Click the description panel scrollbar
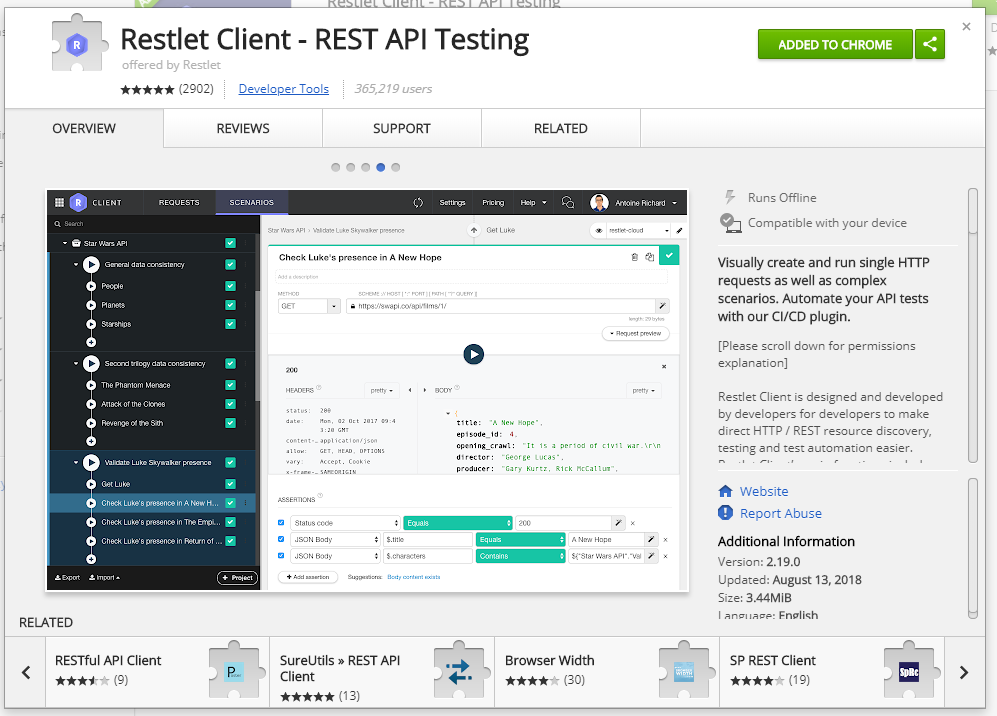 [x=972, y=325]
